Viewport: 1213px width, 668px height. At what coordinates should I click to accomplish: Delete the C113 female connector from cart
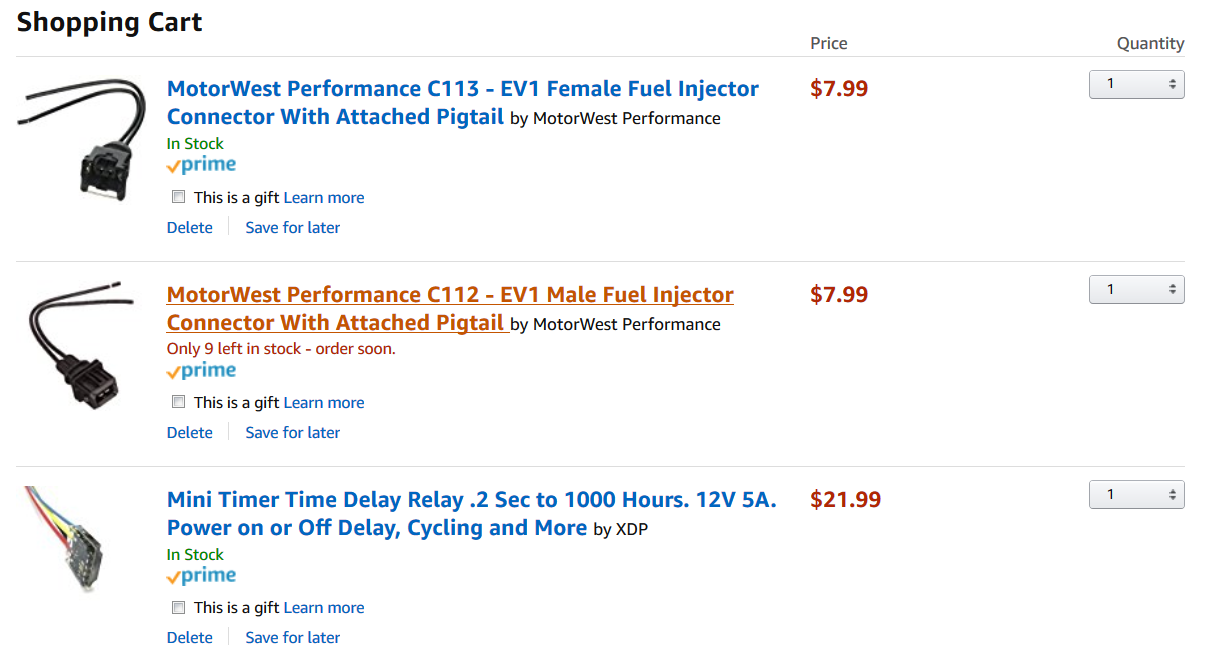click(x=190, y=228)
